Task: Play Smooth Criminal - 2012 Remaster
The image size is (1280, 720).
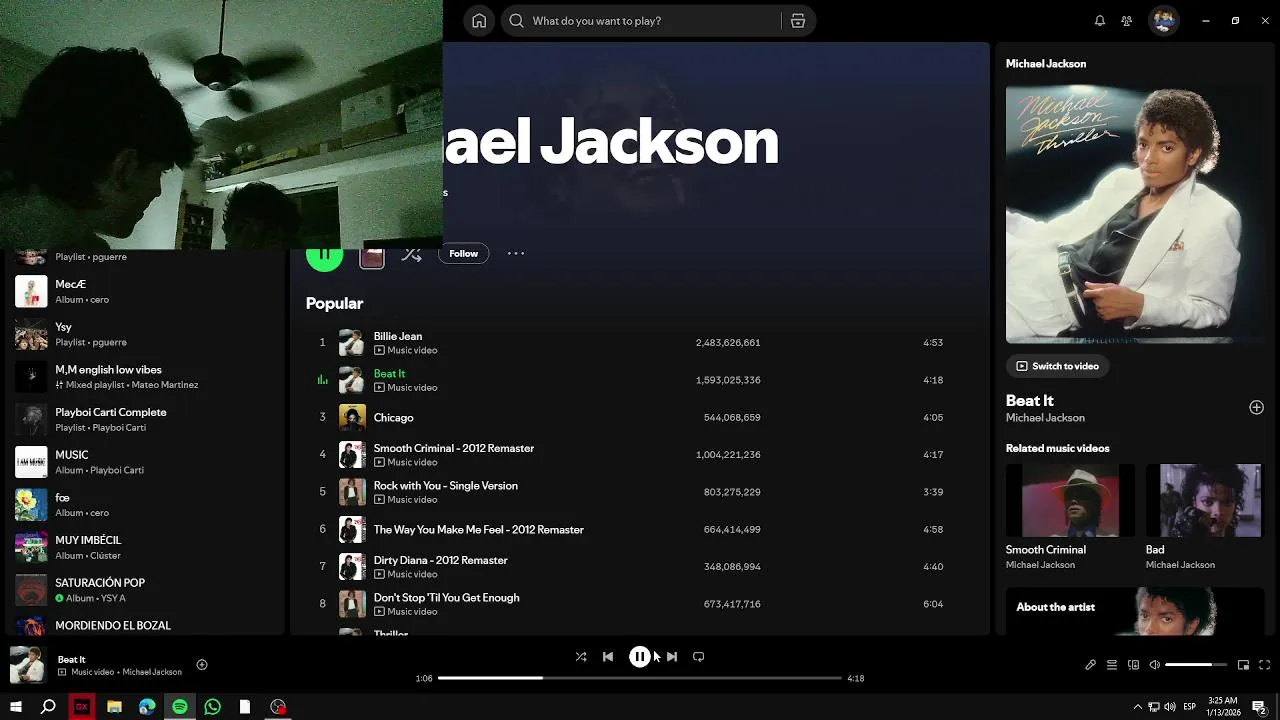Action: (640, 454)
